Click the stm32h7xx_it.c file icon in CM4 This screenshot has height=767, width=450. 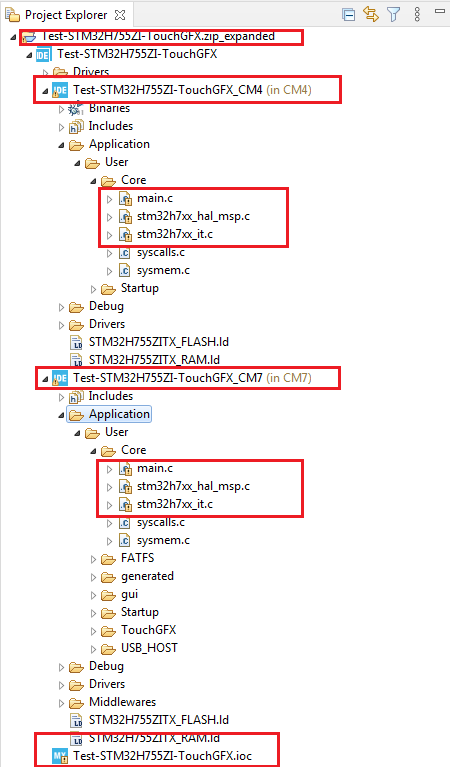point(125,235)
